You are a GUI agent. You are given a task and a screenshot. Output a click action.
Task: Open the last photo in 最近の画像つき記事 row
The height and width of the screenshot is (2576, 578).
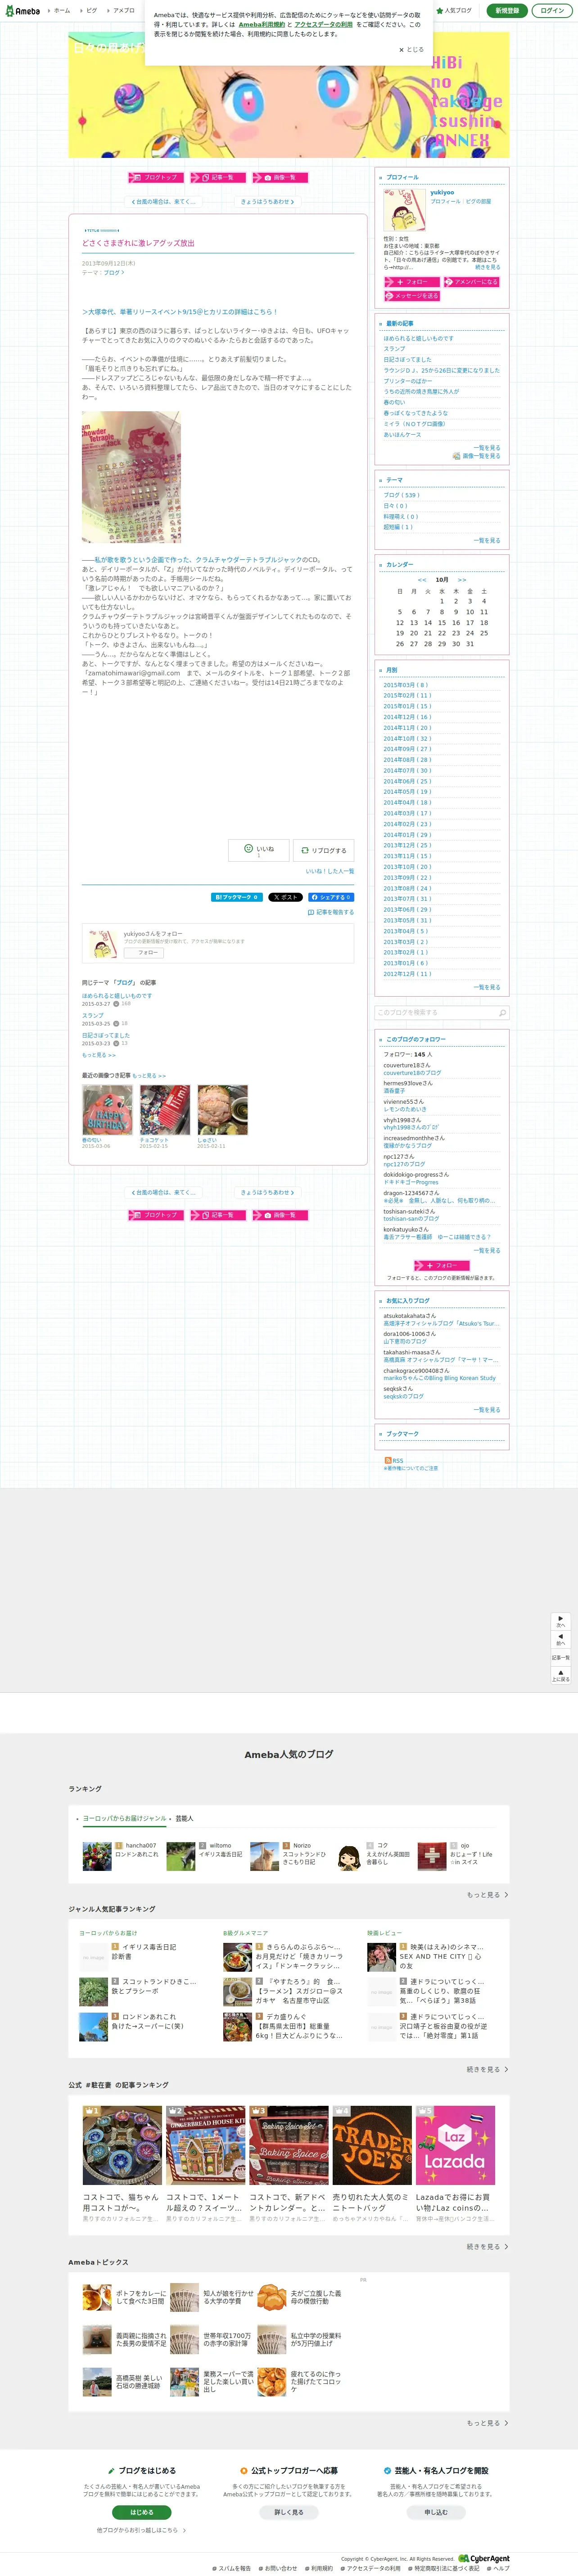[x=222, y=1110]
